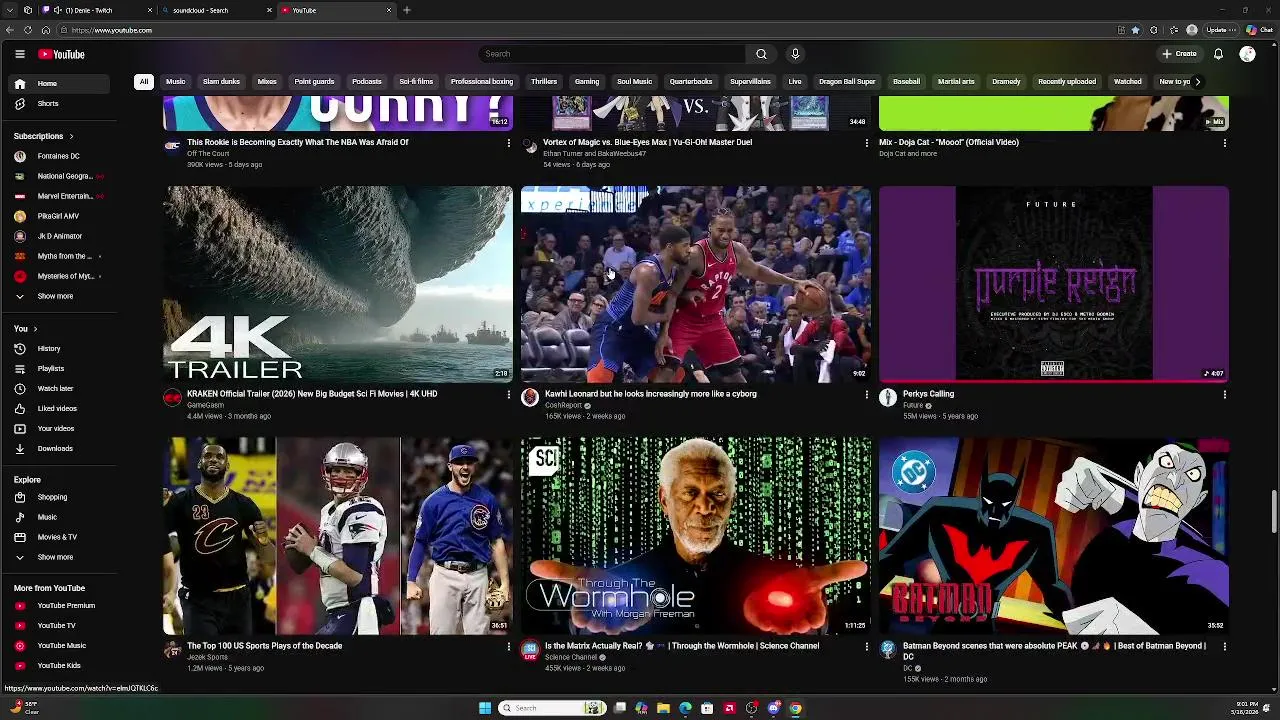Select the Recently uploaded chip
The image size is (1280, 720).
[x=1067, y=82]
